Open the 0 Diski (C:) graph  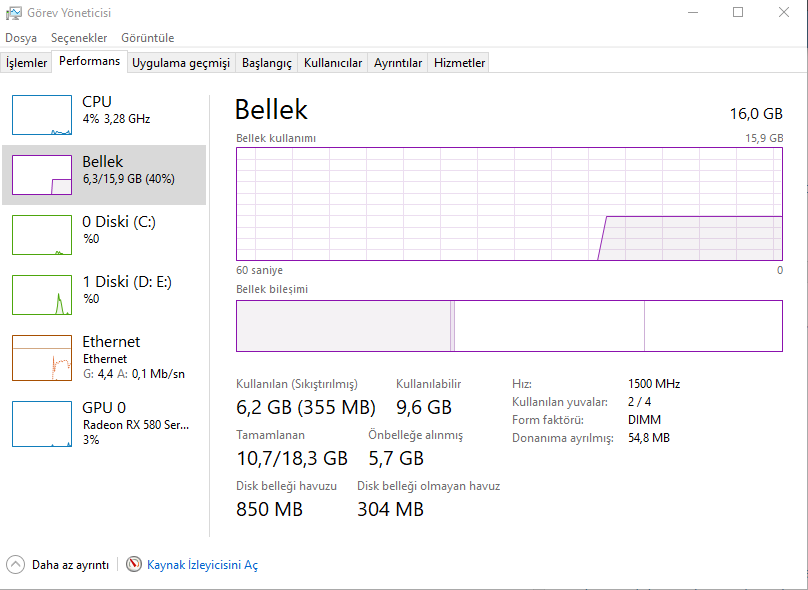coord(42,235)
